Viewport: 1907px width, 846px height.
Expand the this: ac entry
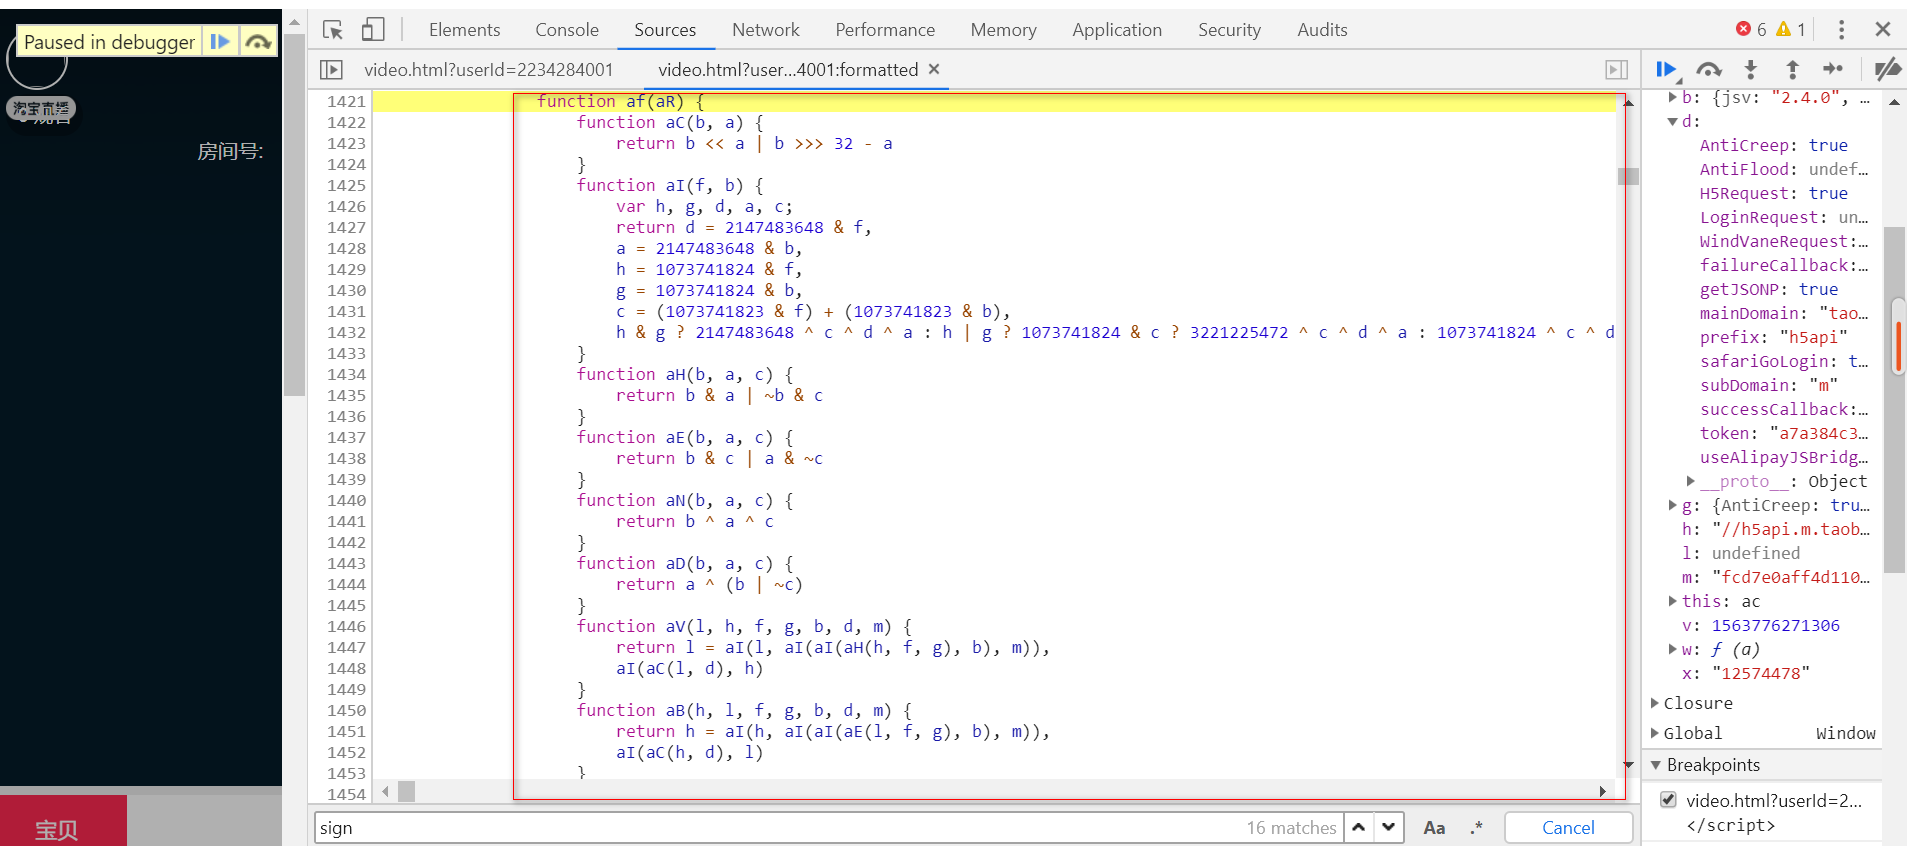pos(1673,601)
